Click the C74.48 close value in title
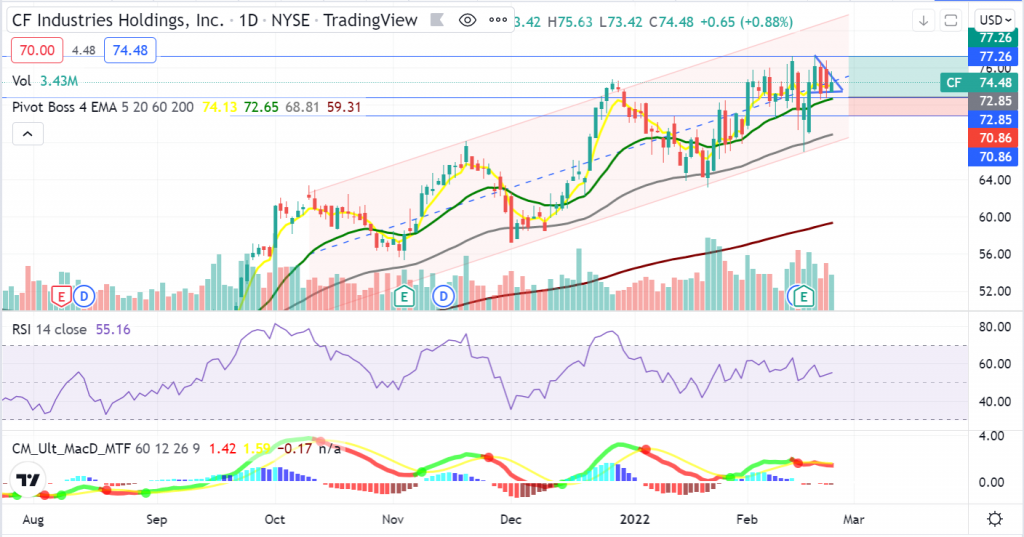1024x537 pixels. coord(671,22)
